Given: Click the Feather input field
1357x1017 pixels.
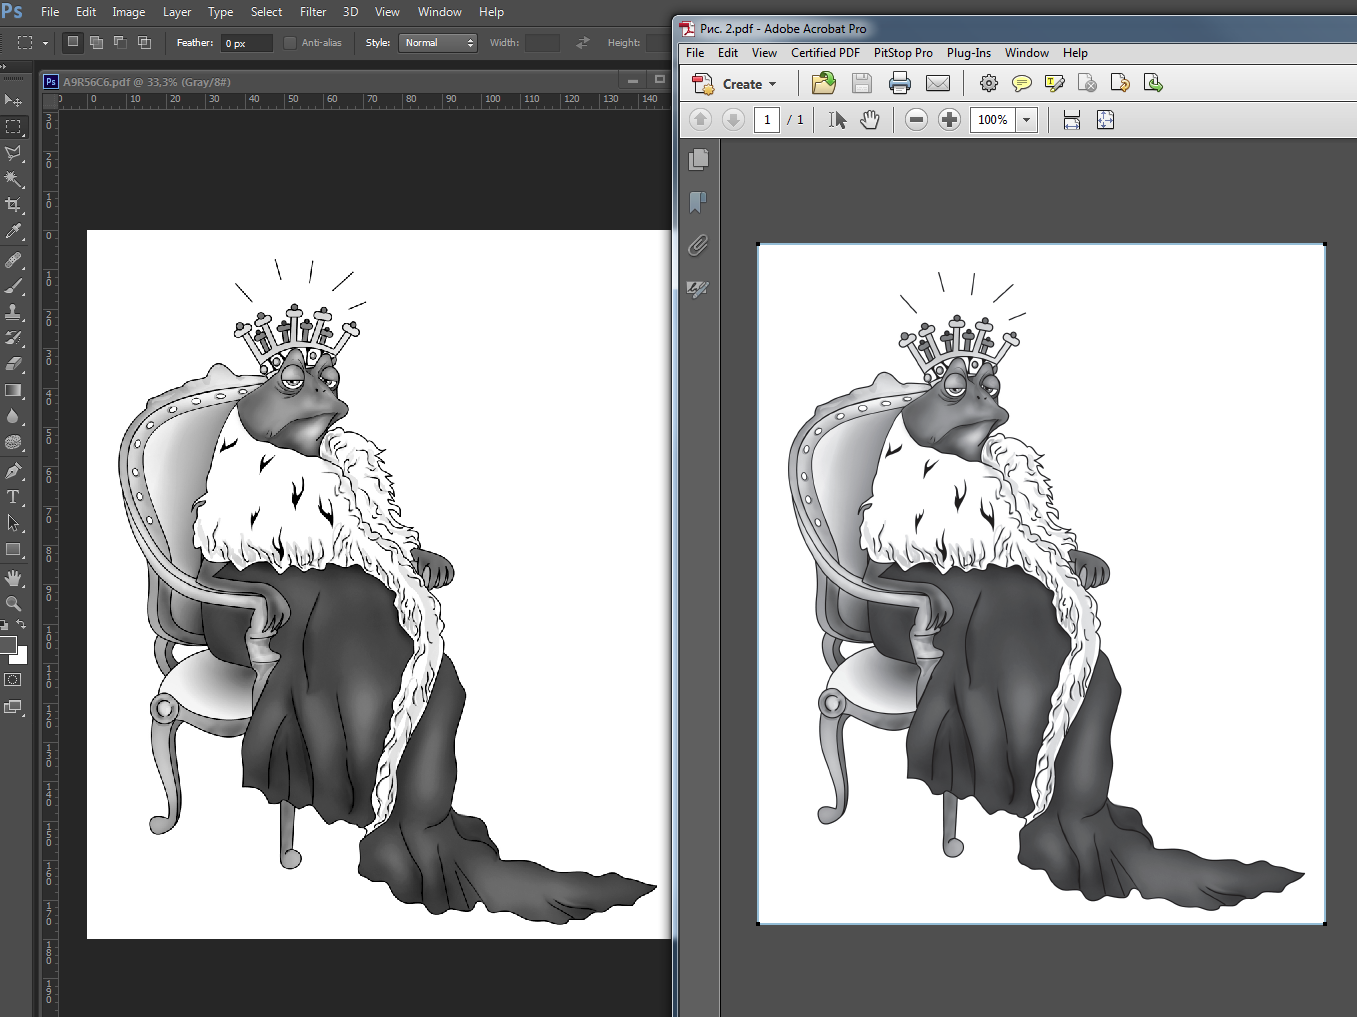Looking at the screenshot, I should point(247,43).
